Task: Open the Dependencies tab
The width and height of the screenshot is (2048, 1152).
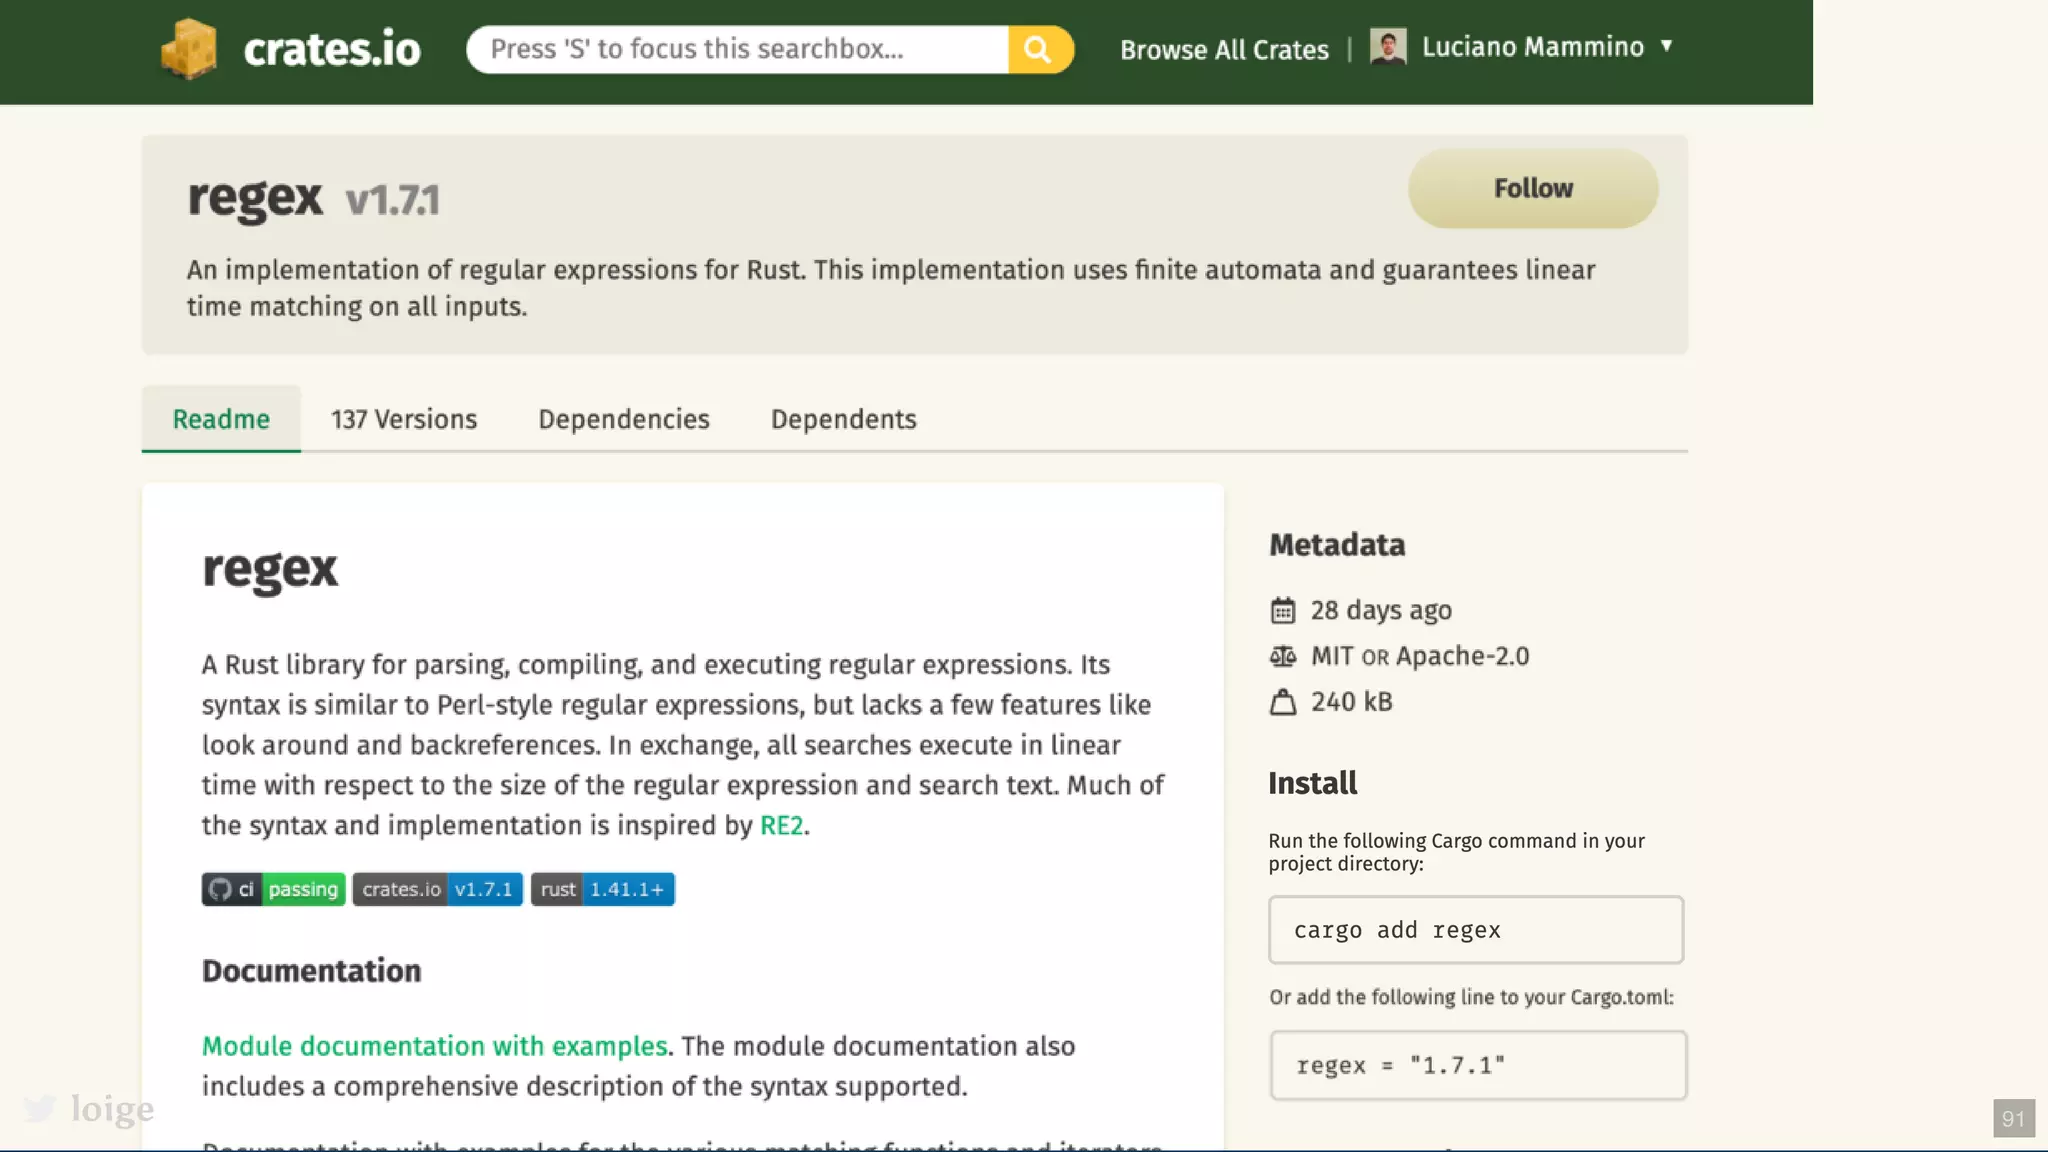Action: click(x=624, y=419)
